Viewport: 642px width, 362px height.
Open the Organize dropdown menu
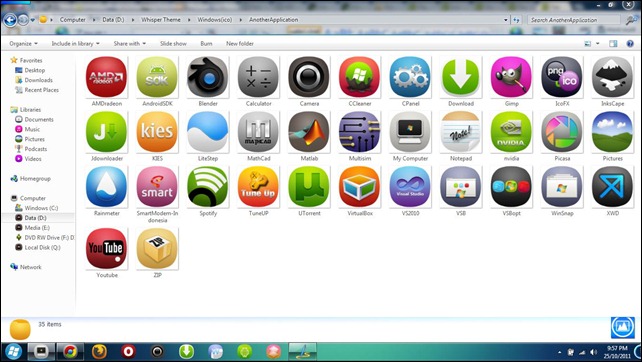coord(23,43)
